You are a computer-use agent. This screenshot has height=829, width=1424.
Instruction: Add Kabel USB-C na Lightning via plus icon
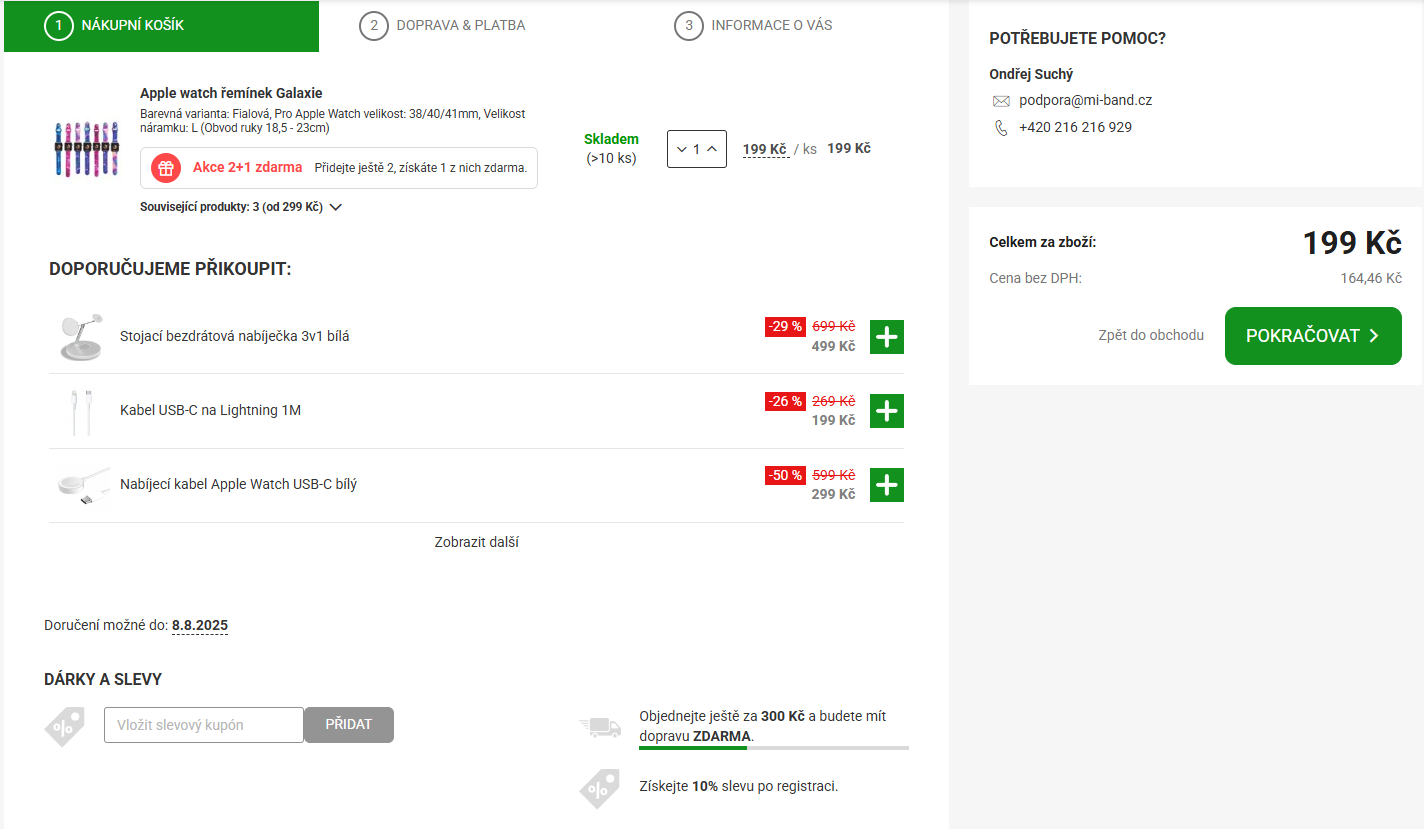coord(886,411)
